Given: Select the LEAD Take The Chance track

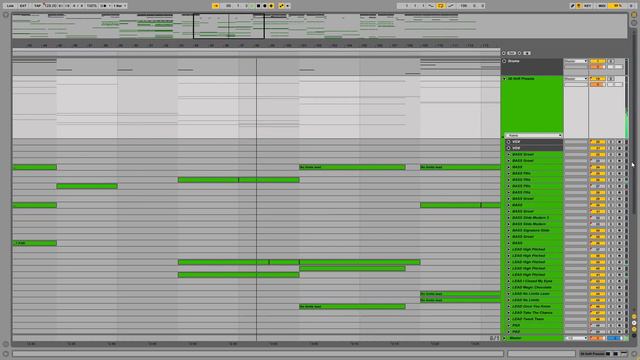Looking at the screenshot, I should tap(532, 313).
